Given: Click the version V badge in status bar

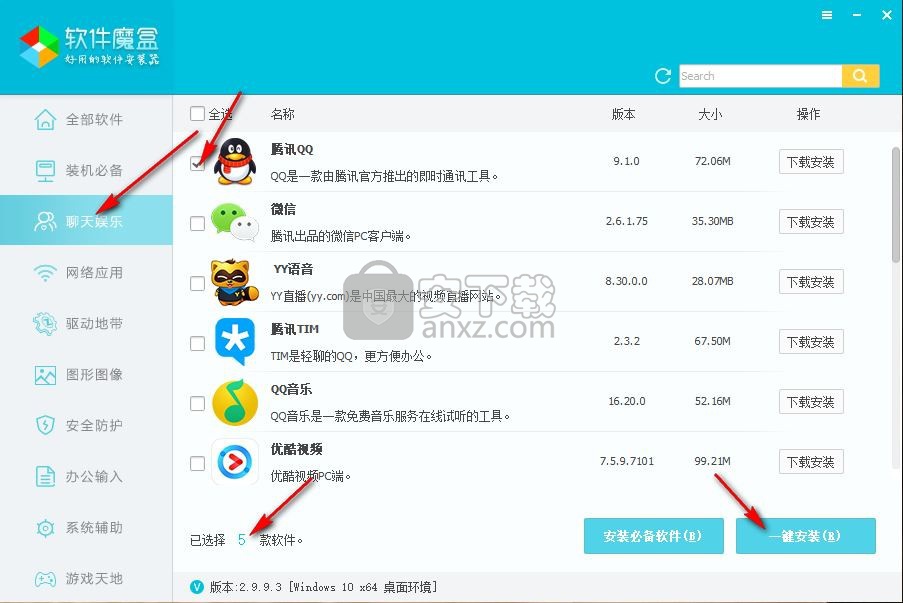Looking at the screenshot, I should 196,587.
